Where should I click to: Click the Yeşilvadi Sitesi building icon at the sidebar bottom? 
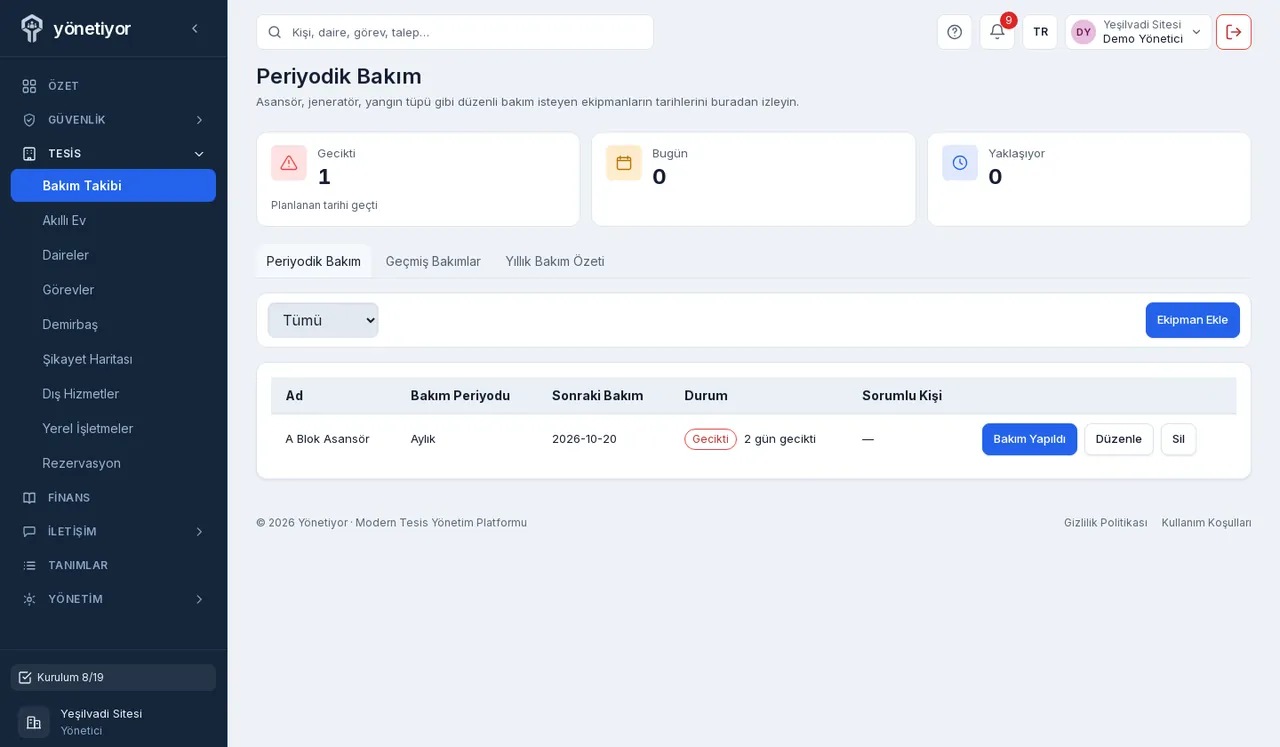point(34,722)
